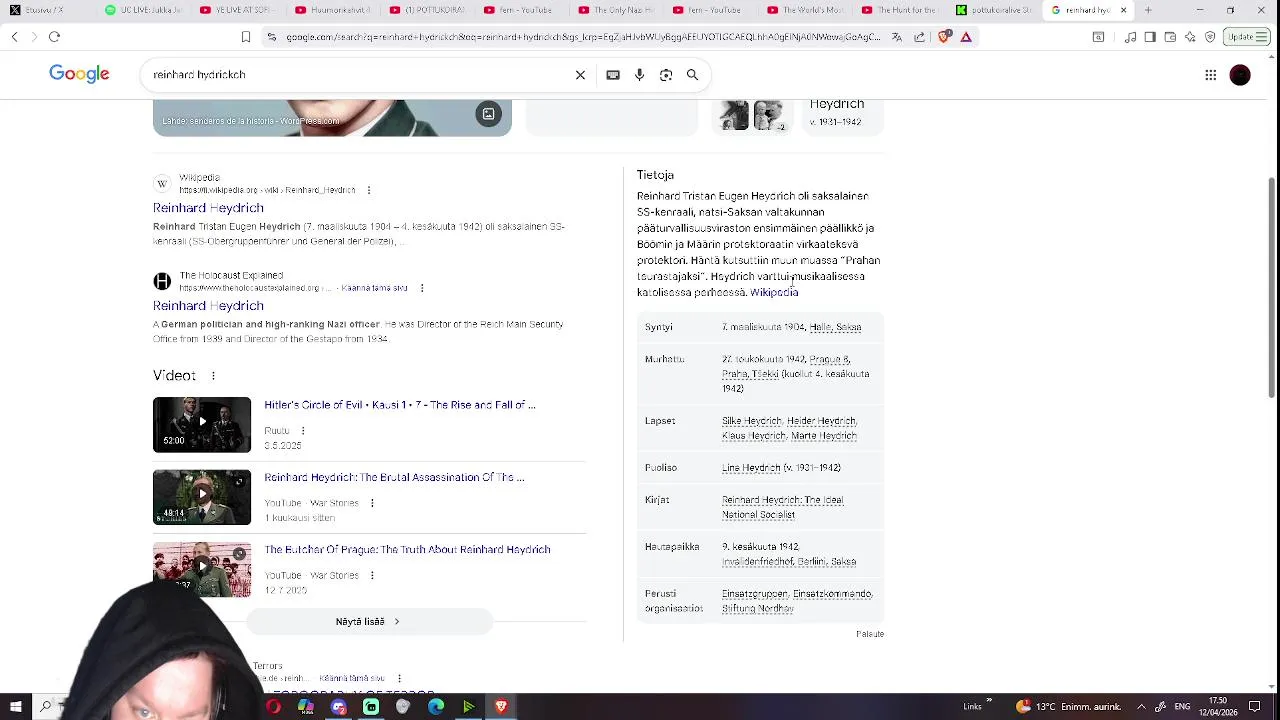Open Windows Start menu
The image size is (1280, 720).
tap(15, 707)
